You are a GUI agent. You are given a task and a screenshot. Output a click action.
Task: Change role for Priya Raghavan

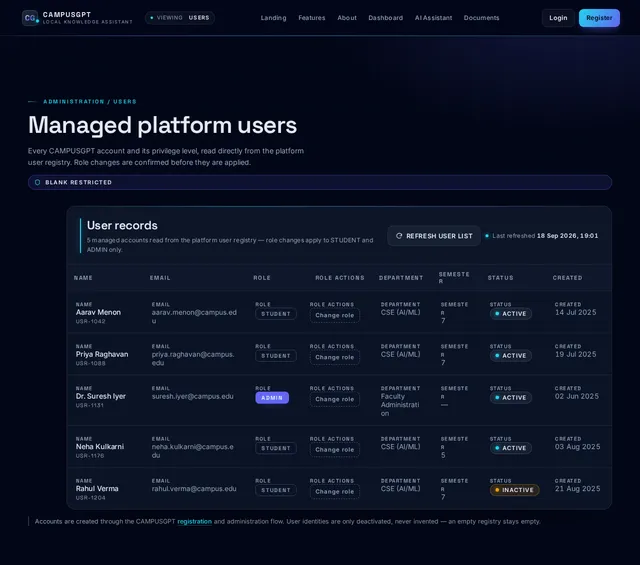(334, 358)
